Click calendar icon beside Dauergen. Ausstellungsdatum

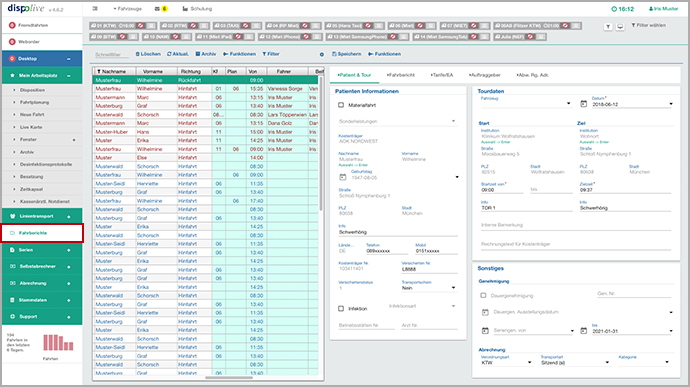[485, 312]
